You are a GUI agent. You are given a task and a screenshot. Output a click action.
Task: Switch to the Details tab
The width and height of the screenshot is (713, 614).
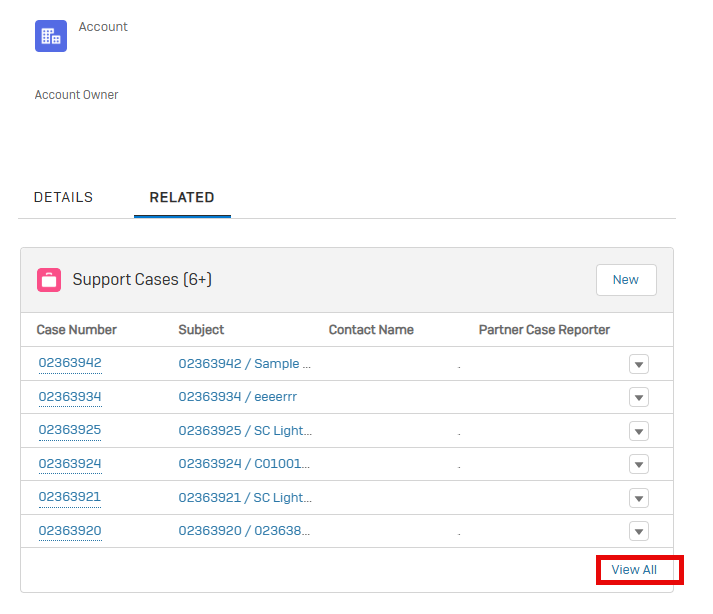[x=63, y=197]
